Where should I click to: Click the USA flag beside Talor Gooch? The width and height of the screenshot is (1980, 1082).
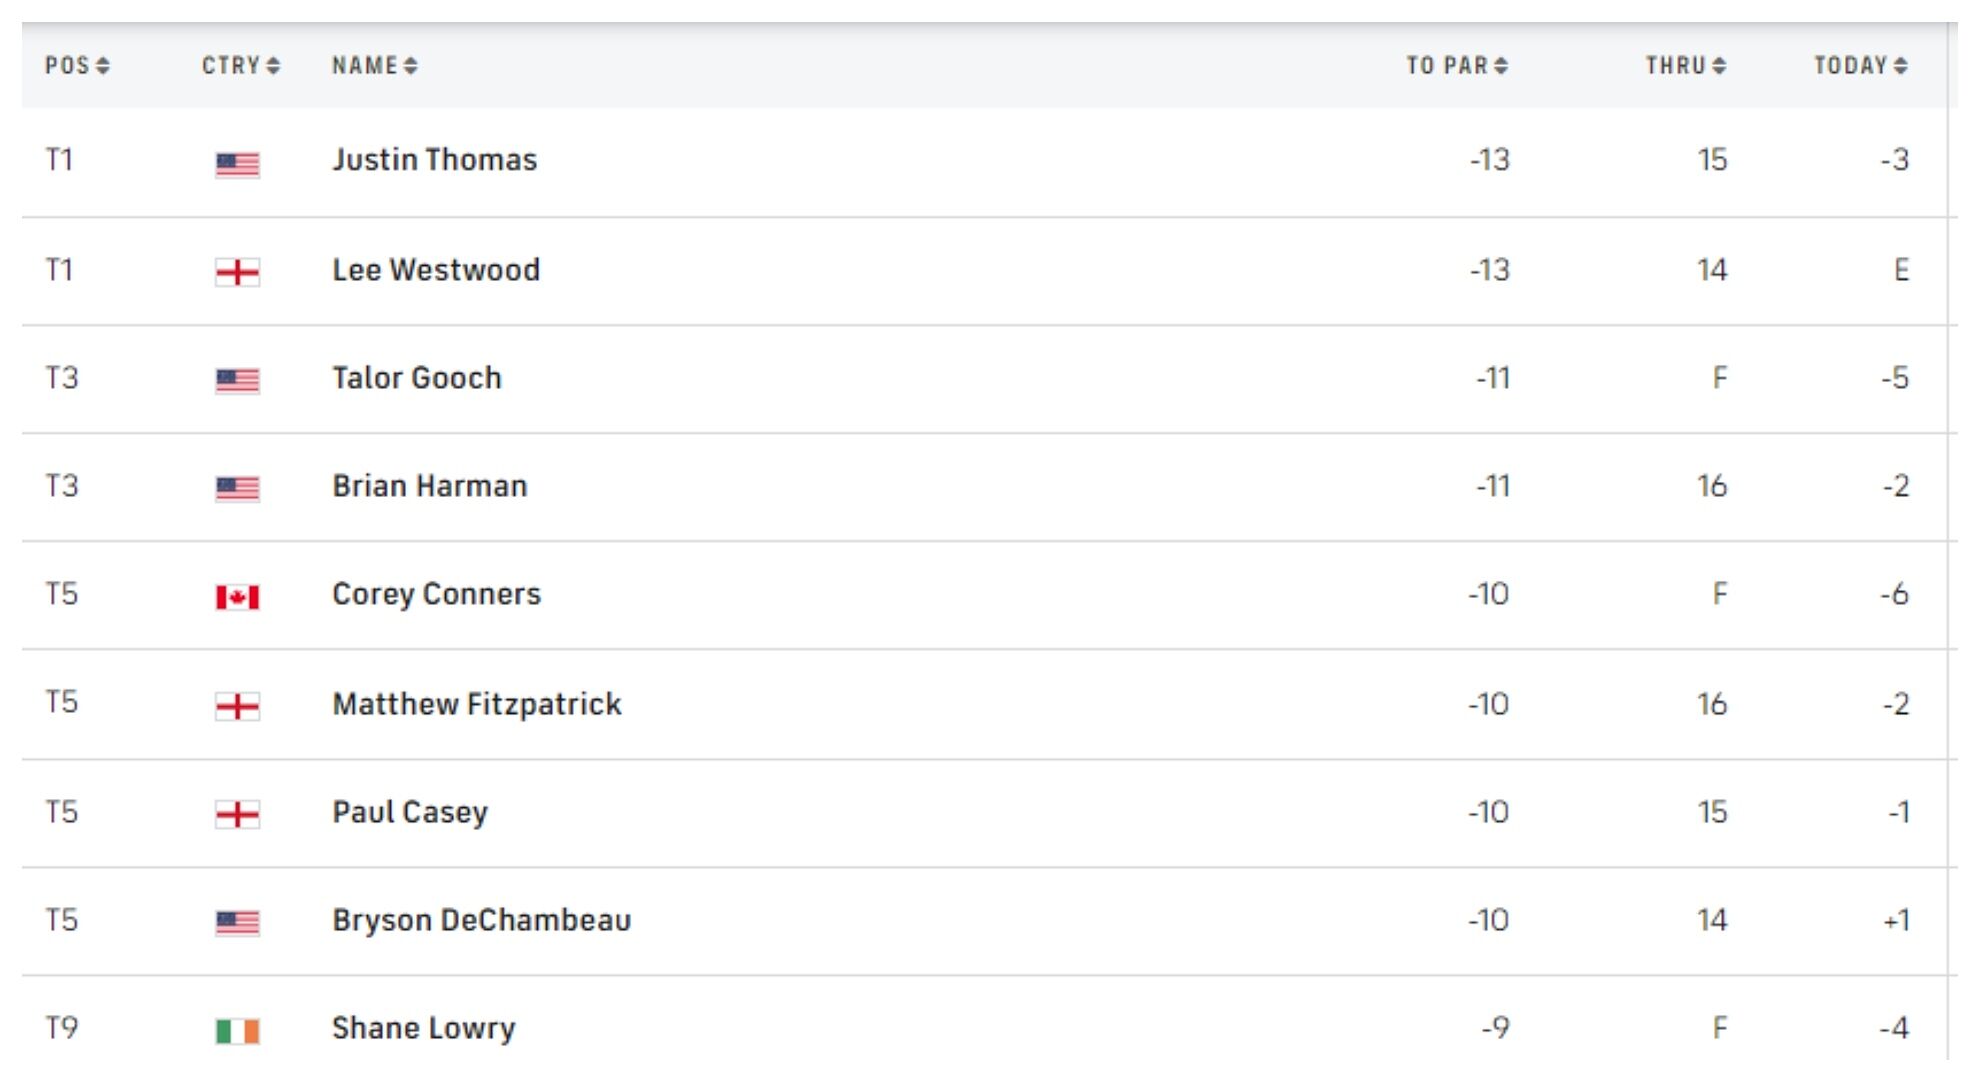click(x=237, y=380)
